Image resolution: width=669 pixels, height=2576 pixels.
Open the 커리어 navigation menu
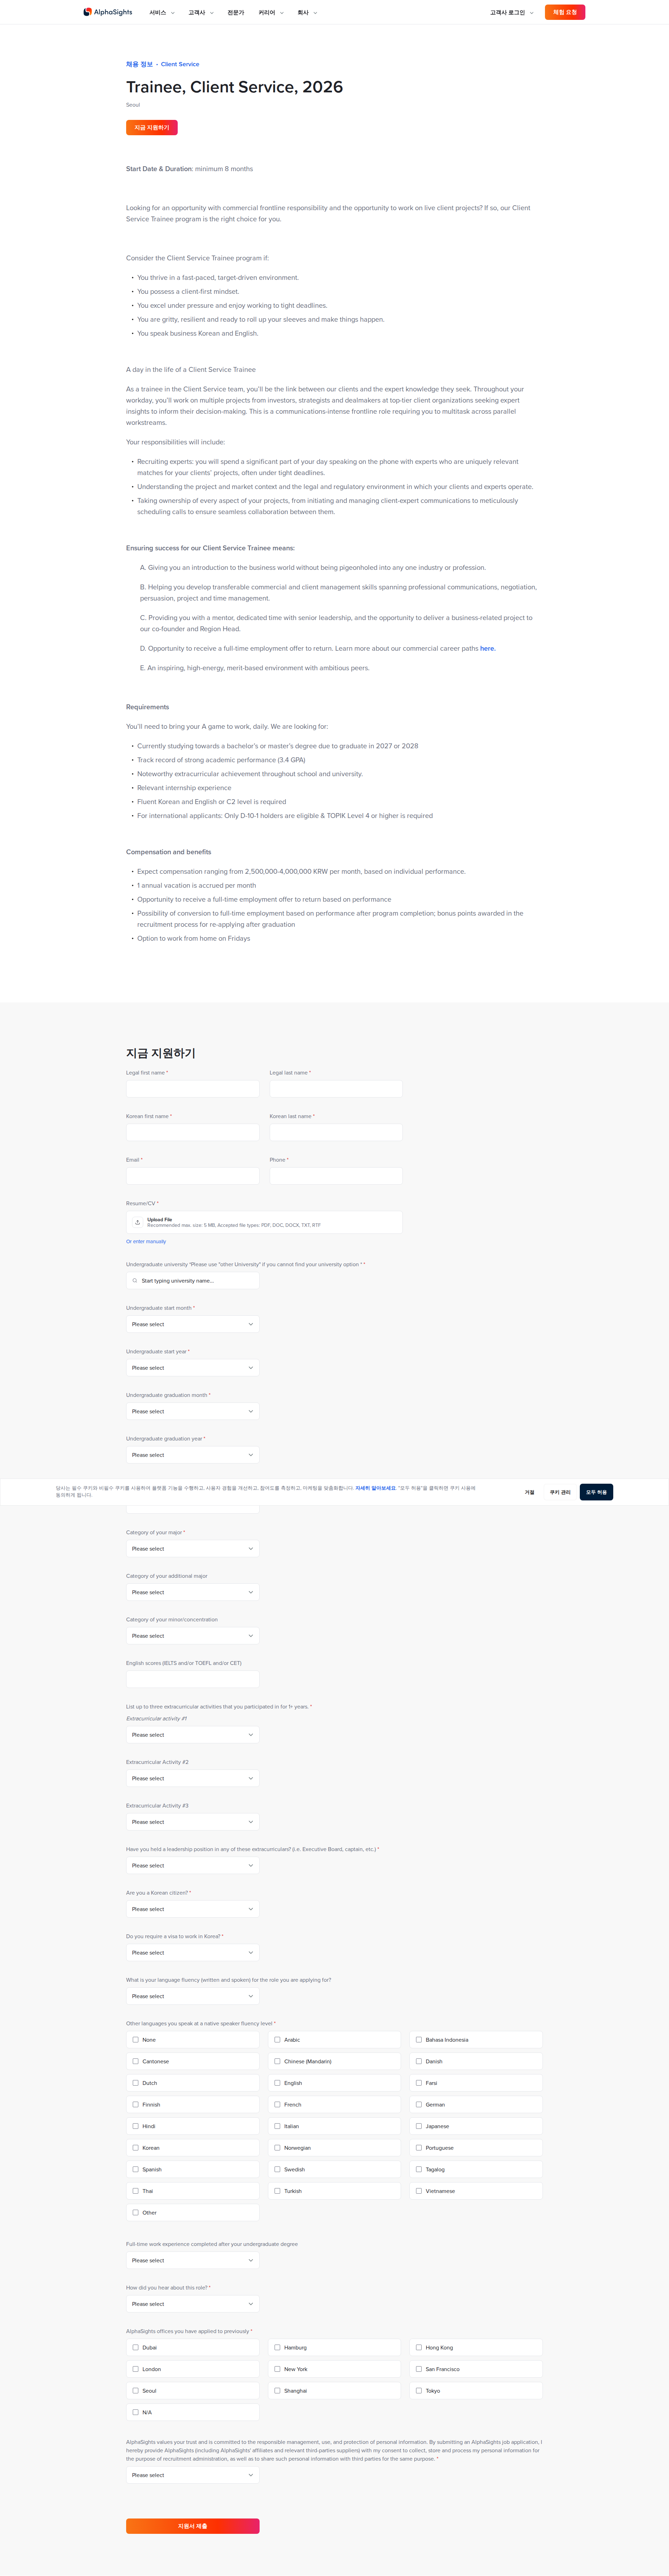[x=271, y=13]
